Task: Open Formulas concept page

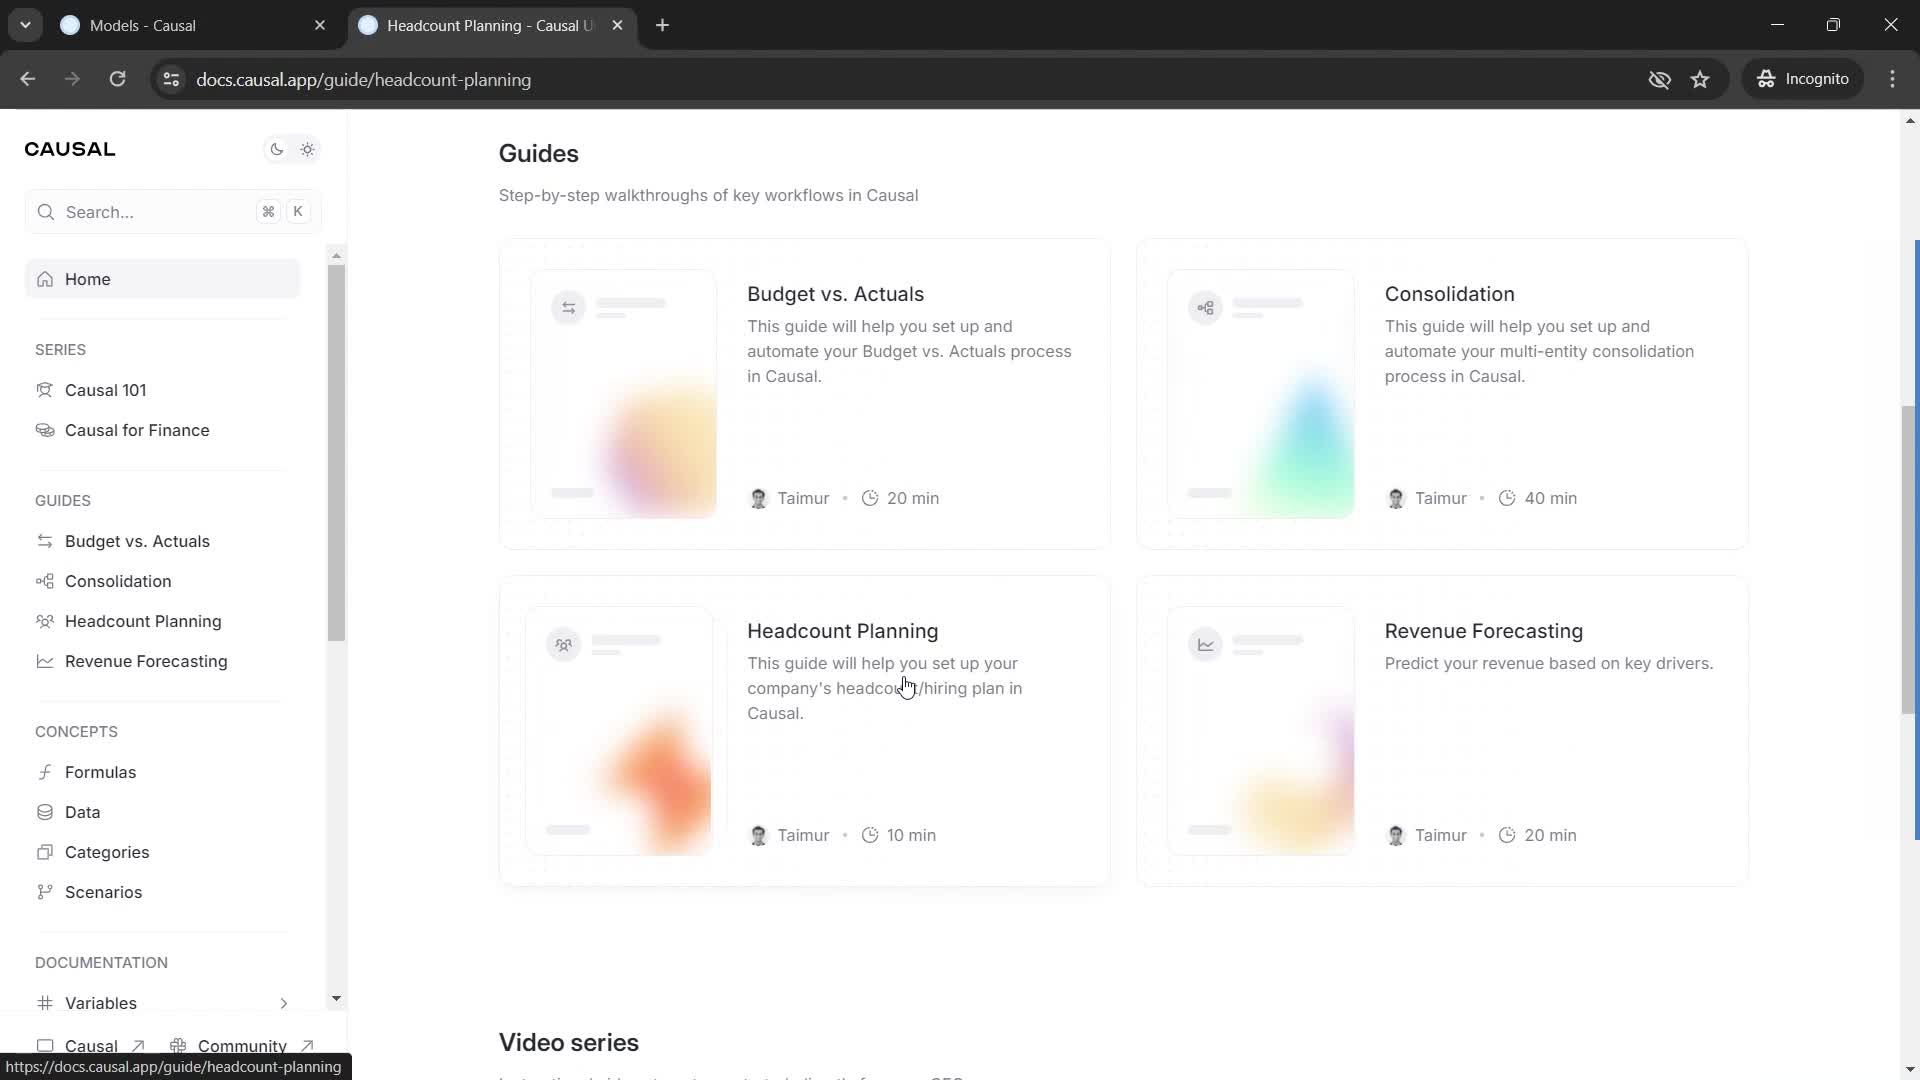Action: pyautogui.click(x=100, y=772)
